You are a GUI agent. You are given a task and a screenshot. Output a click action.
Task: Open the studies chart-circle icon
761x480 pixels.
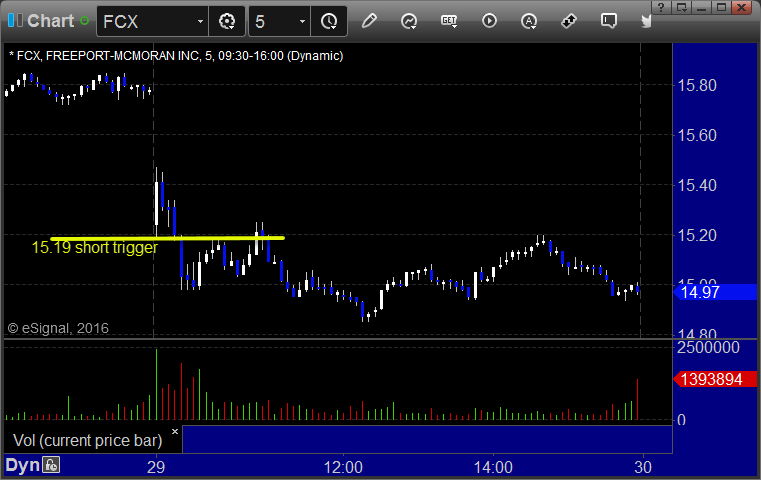click(409, 21)
